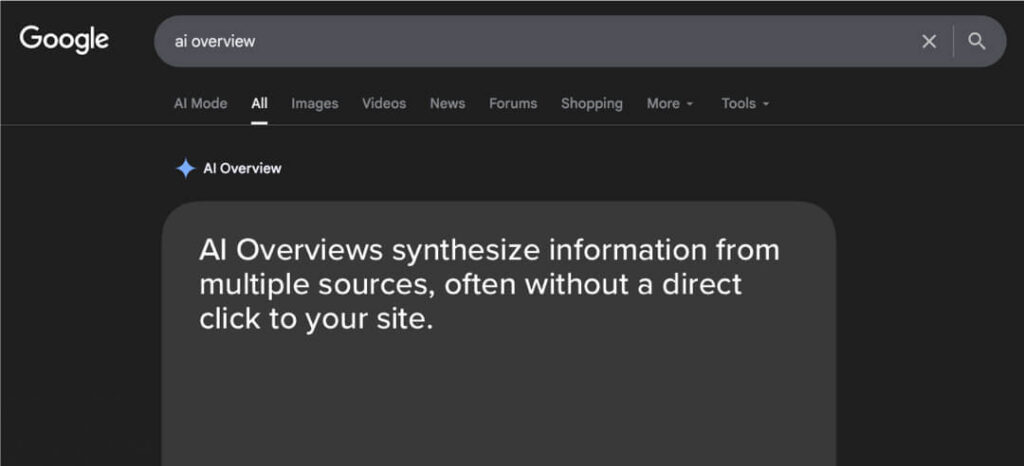Click the 'AI Overviews synthesize information' text
This screenshot has height=466, width=1024.
(489, 285)
